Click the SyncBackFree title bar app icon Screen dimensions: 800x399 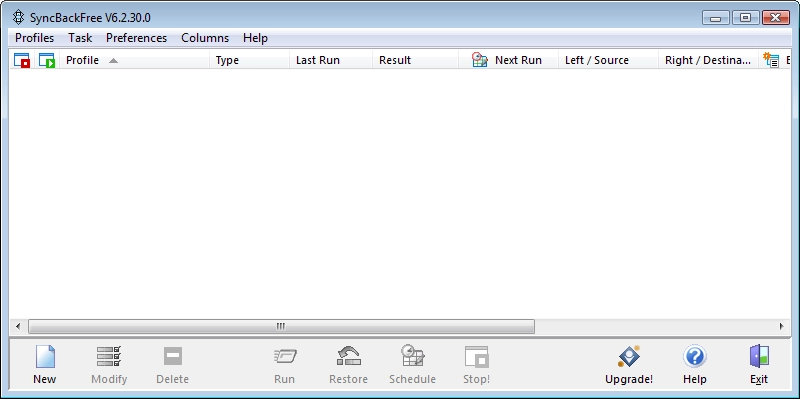(x=18, y=18)
